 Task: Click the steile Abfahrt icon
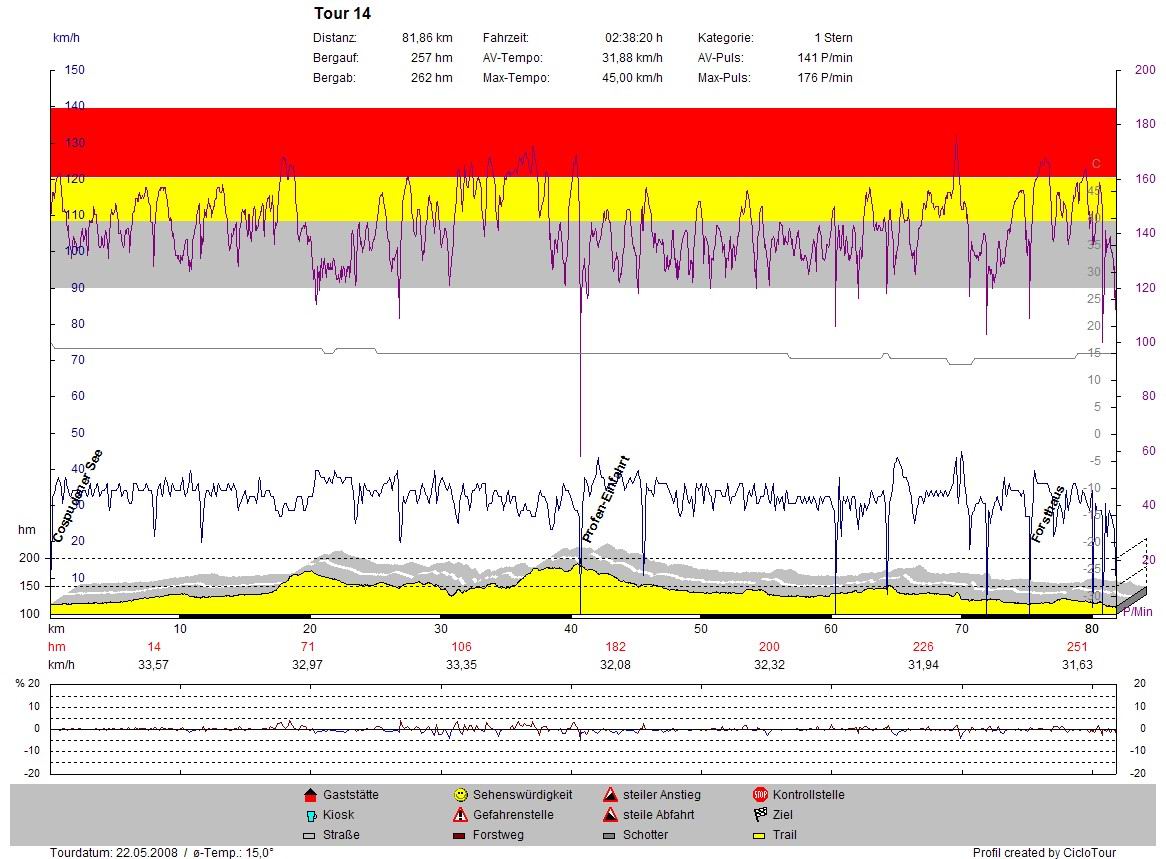610,815
